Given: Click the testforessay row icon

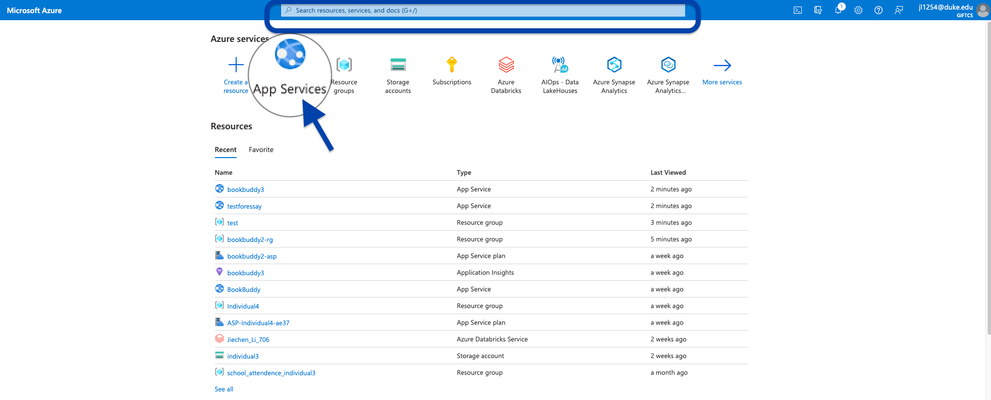Looking at the screenshot, I should pos(219,205).
